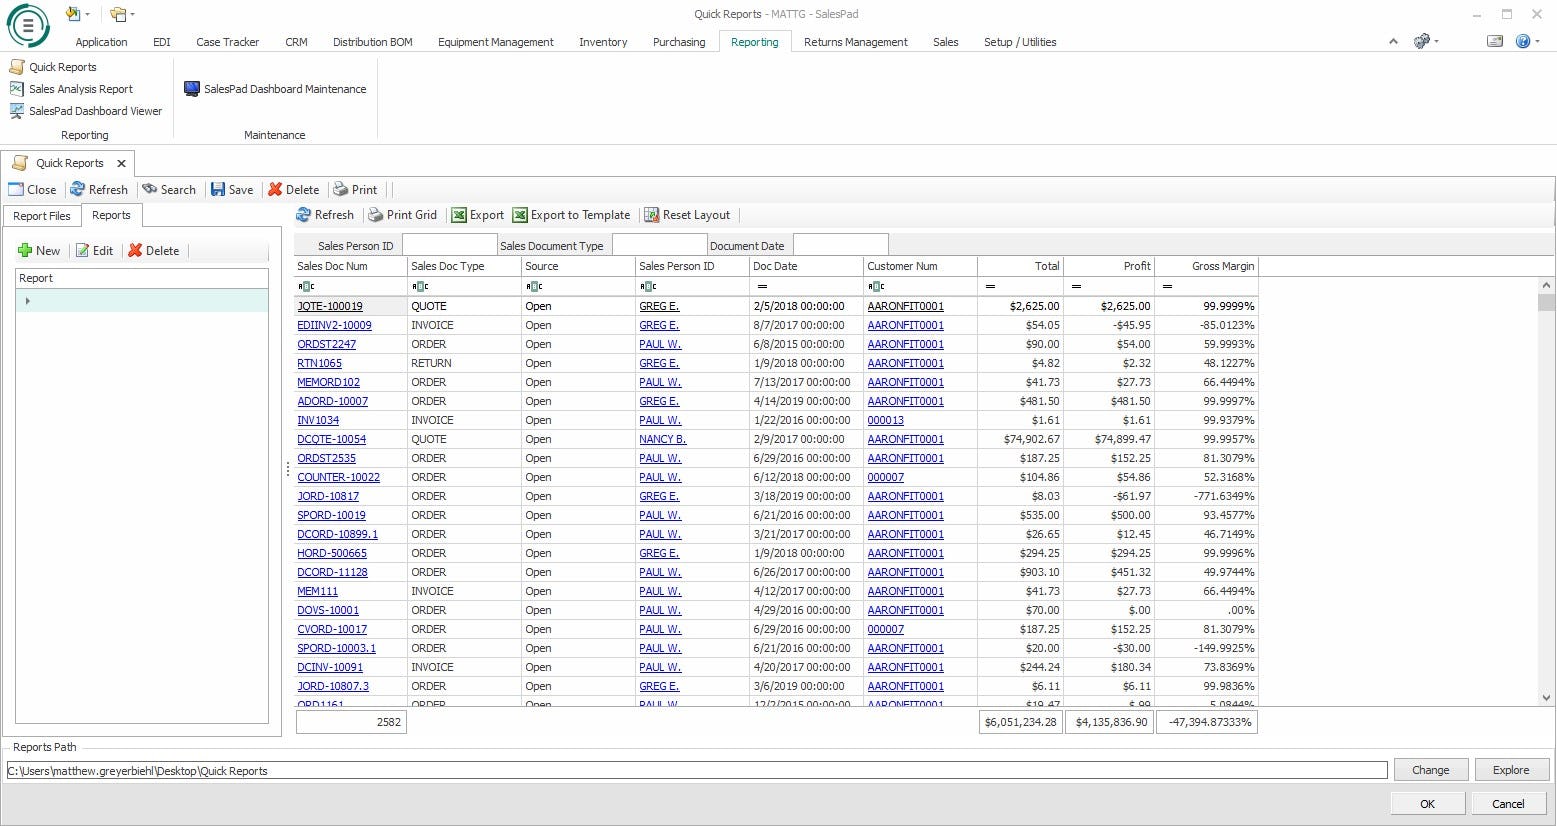
Task: Switch to the Report Files tab
Action: [x=42, y=216]
